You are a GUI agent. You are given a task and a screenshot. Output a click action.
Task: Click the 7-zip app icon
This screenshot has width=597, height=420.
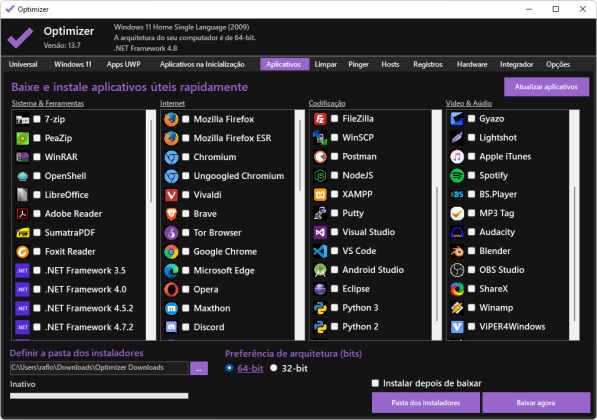coord(22,120)
